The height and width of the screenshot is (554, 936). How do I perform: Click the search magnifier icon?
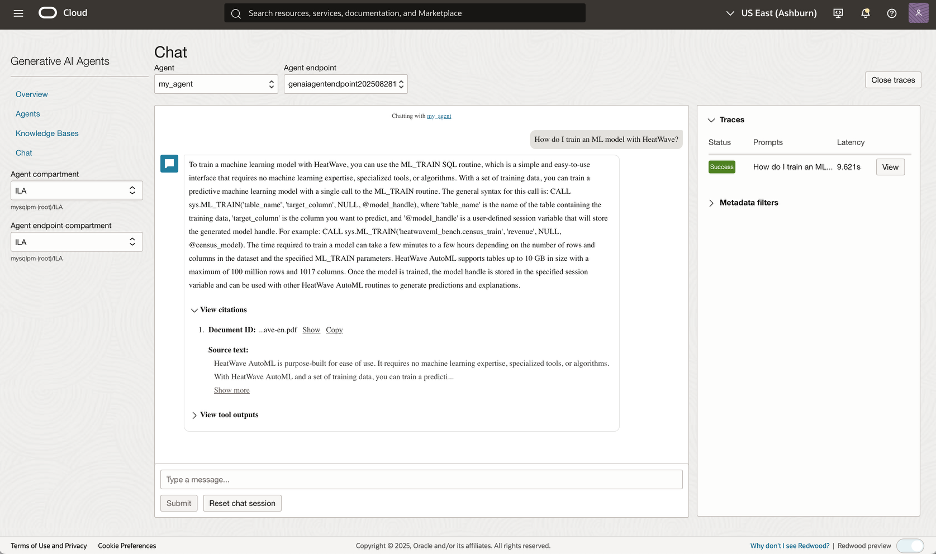[x=236, y=13]
